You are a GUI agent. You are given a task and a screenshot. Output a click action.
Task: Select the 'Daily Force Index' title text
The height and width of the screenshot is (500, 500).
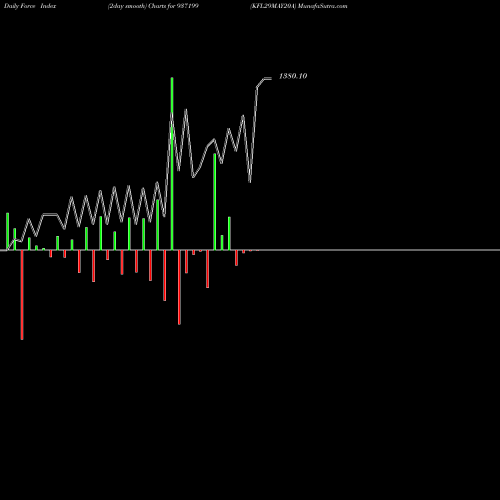pos(30,6)
